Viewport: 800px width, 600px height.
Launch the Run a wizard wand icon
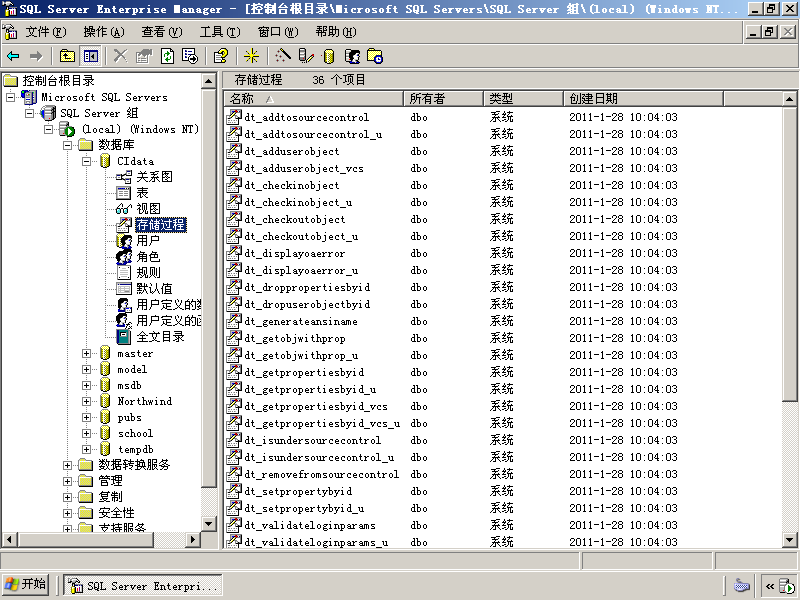point(283,56)
